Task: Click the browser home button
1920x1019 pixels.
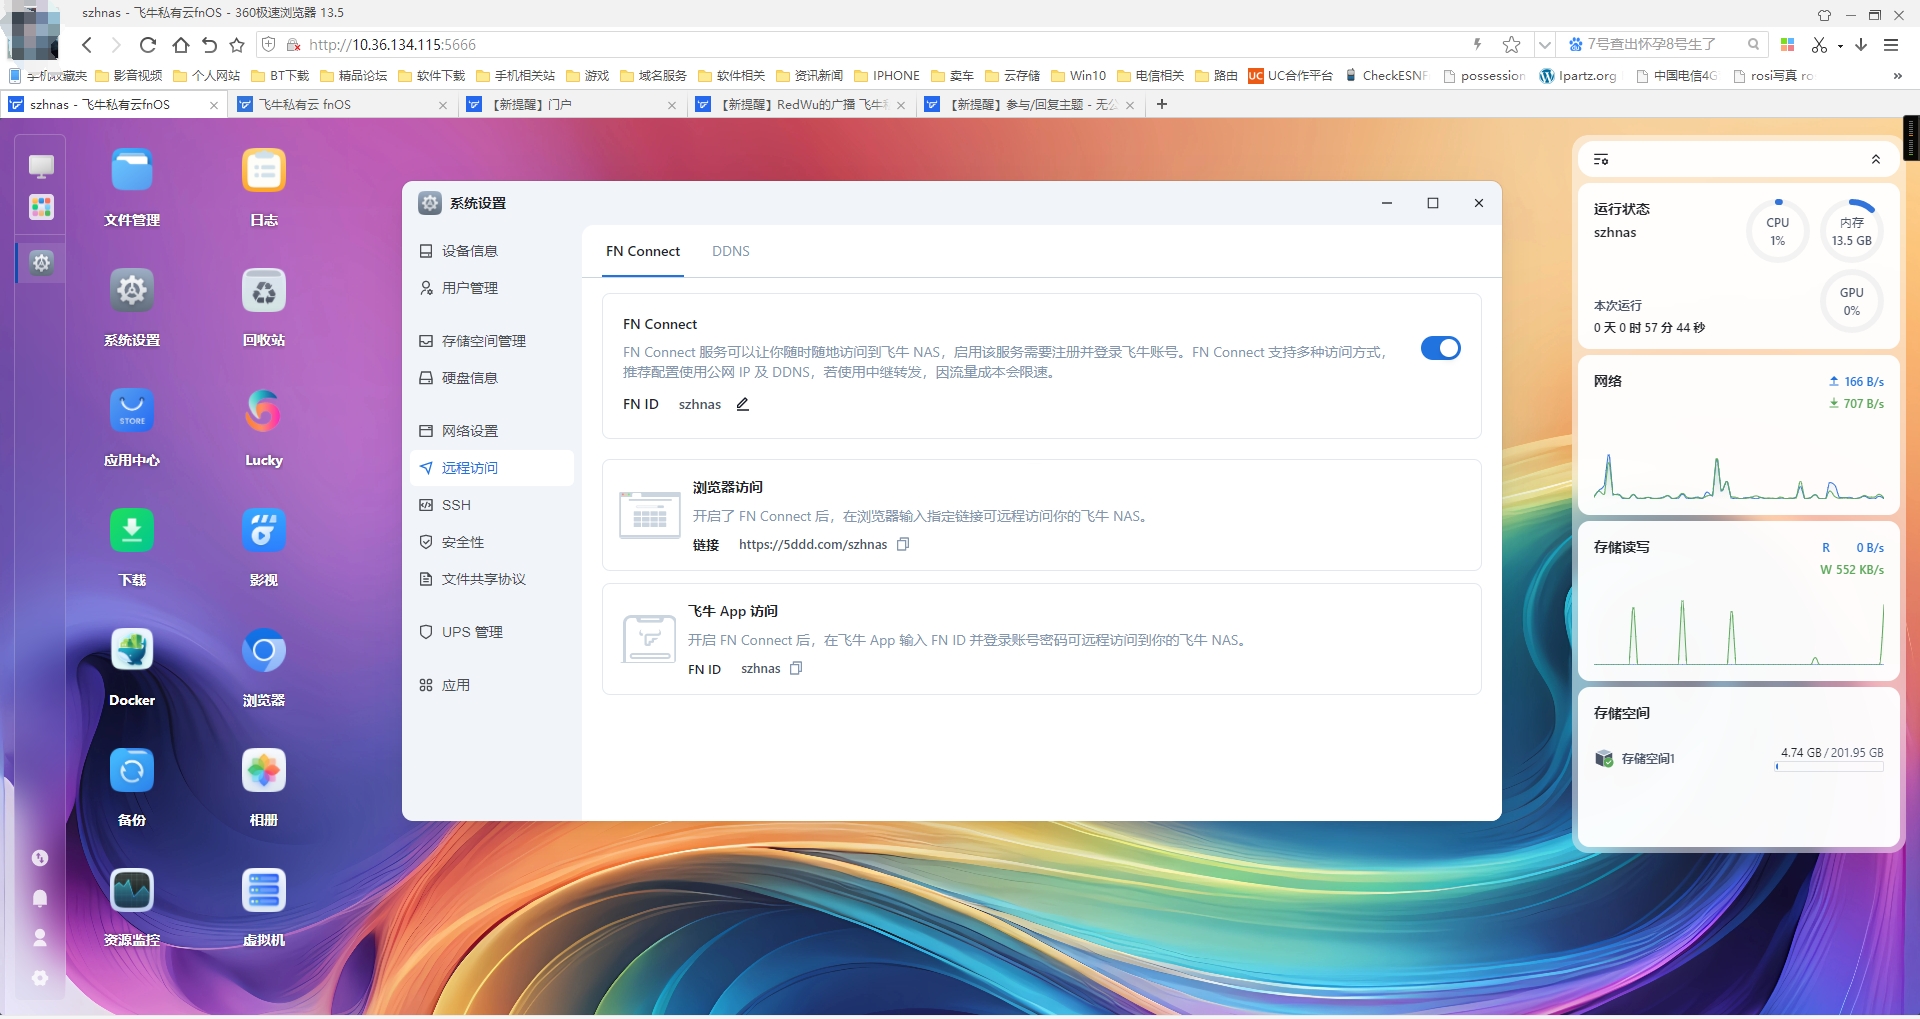Action: (180, 44)
